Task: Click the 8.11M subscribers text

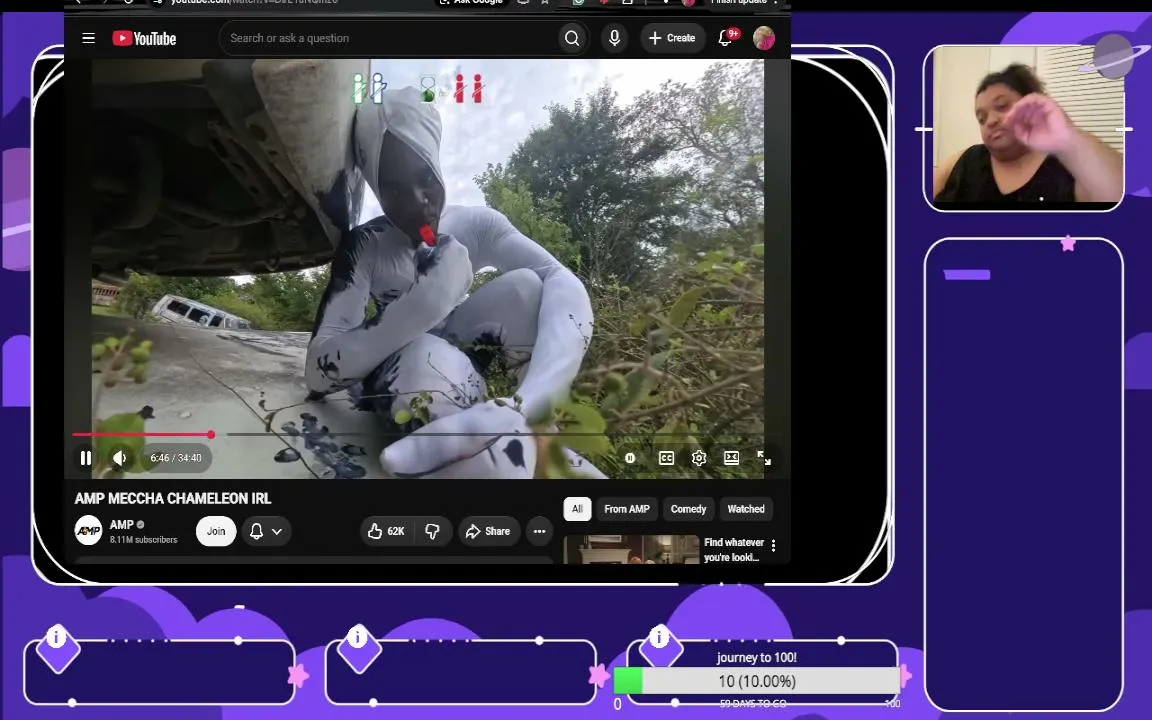Action: [143, 539]
